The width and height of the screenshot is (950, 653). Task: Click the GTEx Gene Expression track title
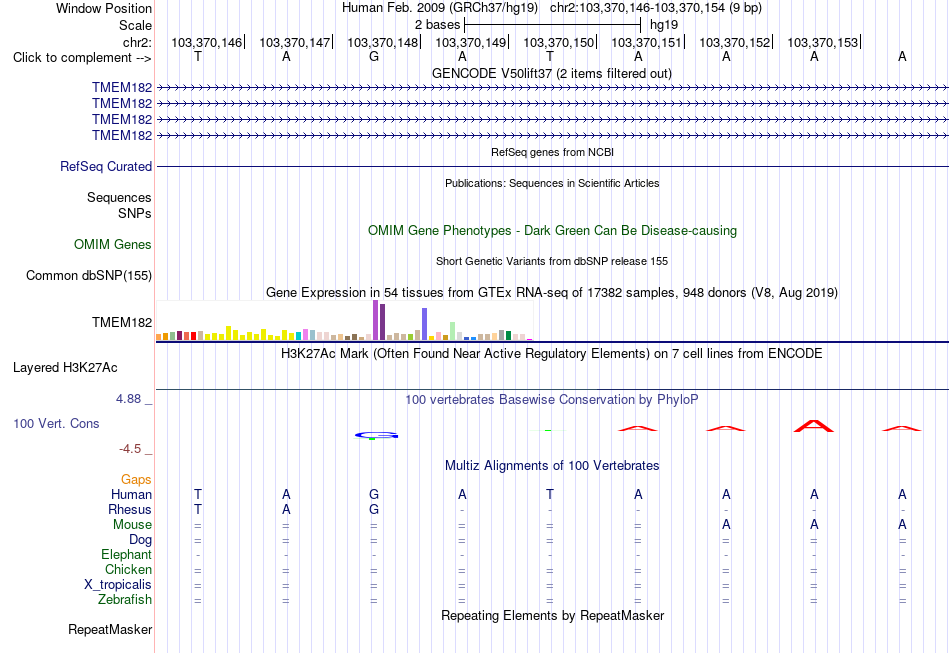(x=551, y=293)
